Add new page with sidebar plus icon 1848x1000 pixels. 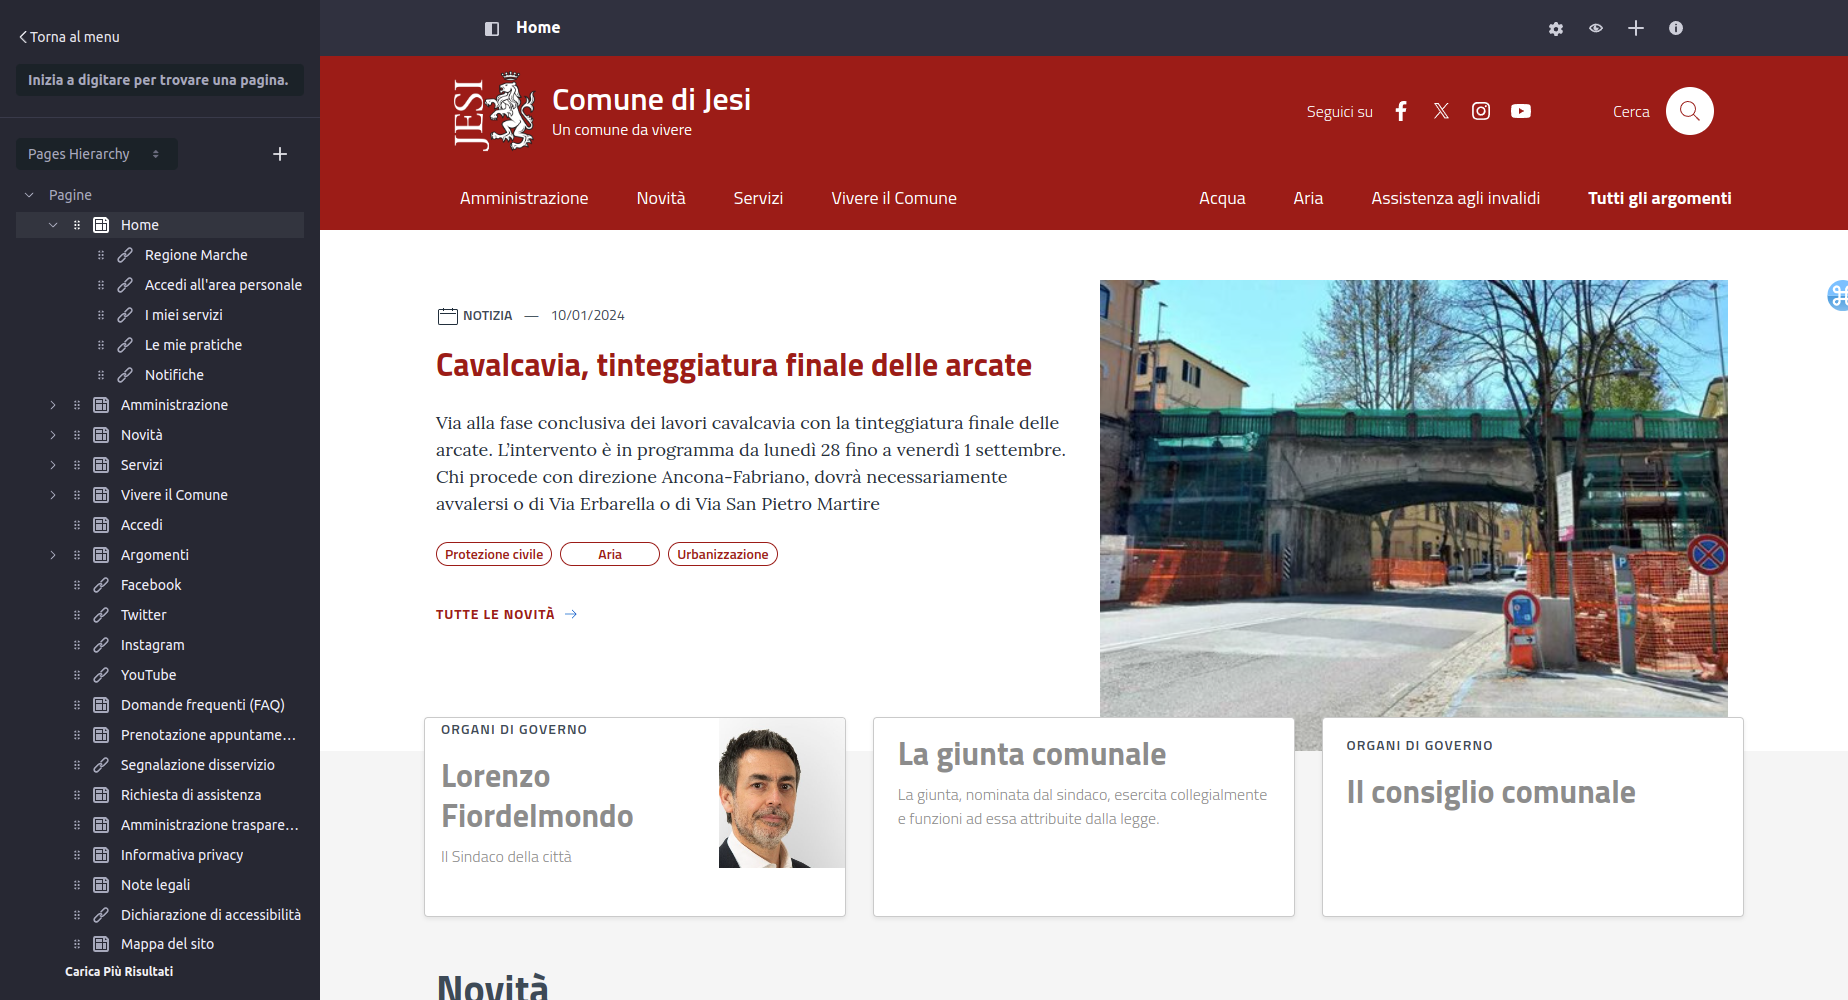pyautogui.click(x=280, y=154)
